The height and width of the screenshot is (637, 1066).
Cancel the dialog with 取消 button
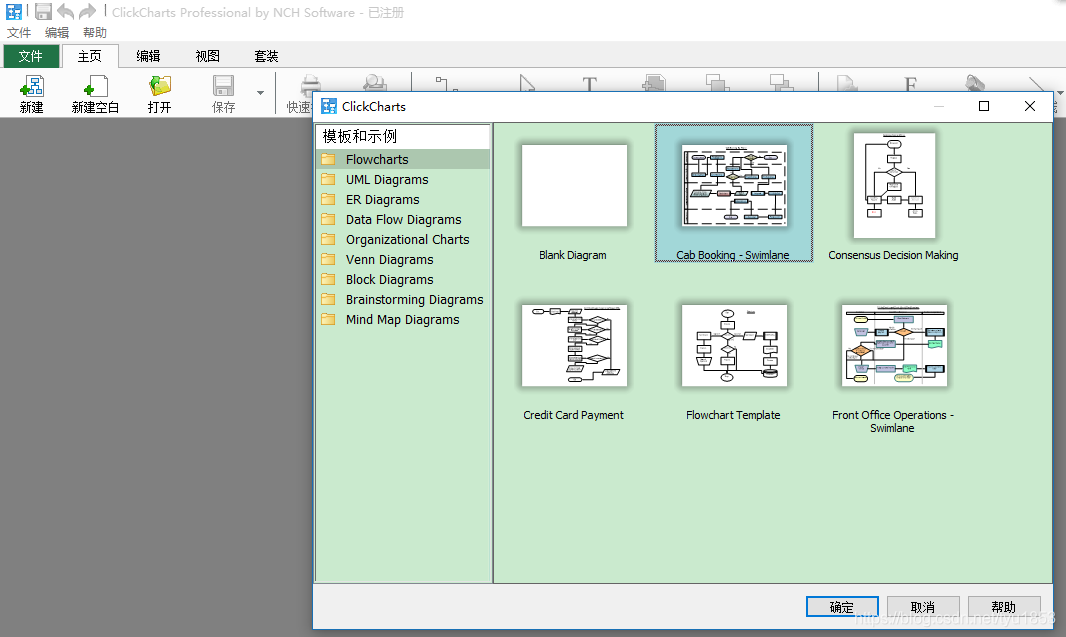pyautogui.click(x=923, y=606)
